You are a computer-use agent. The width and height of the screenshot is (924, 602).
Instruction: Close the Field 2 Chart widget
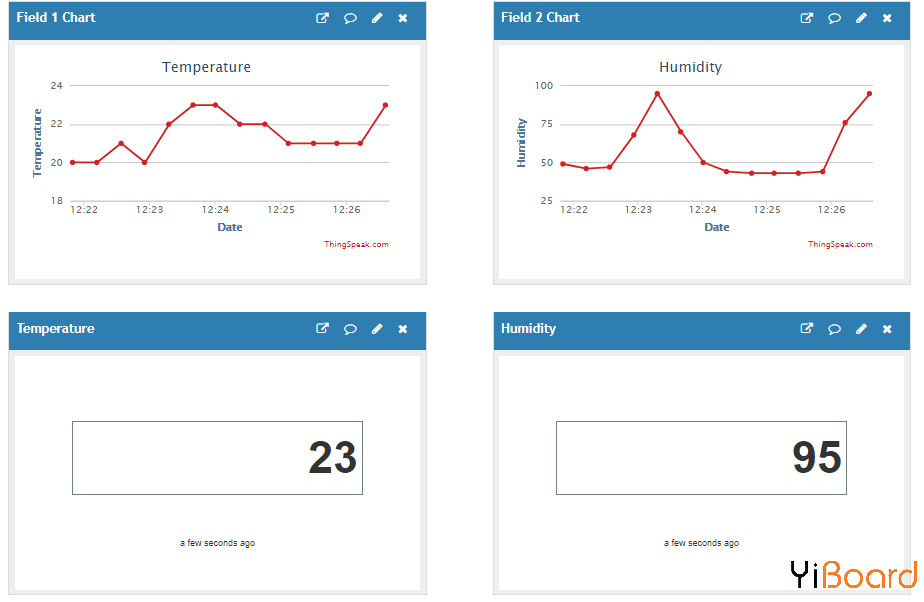pyautogui.click(x=887, y=18)
